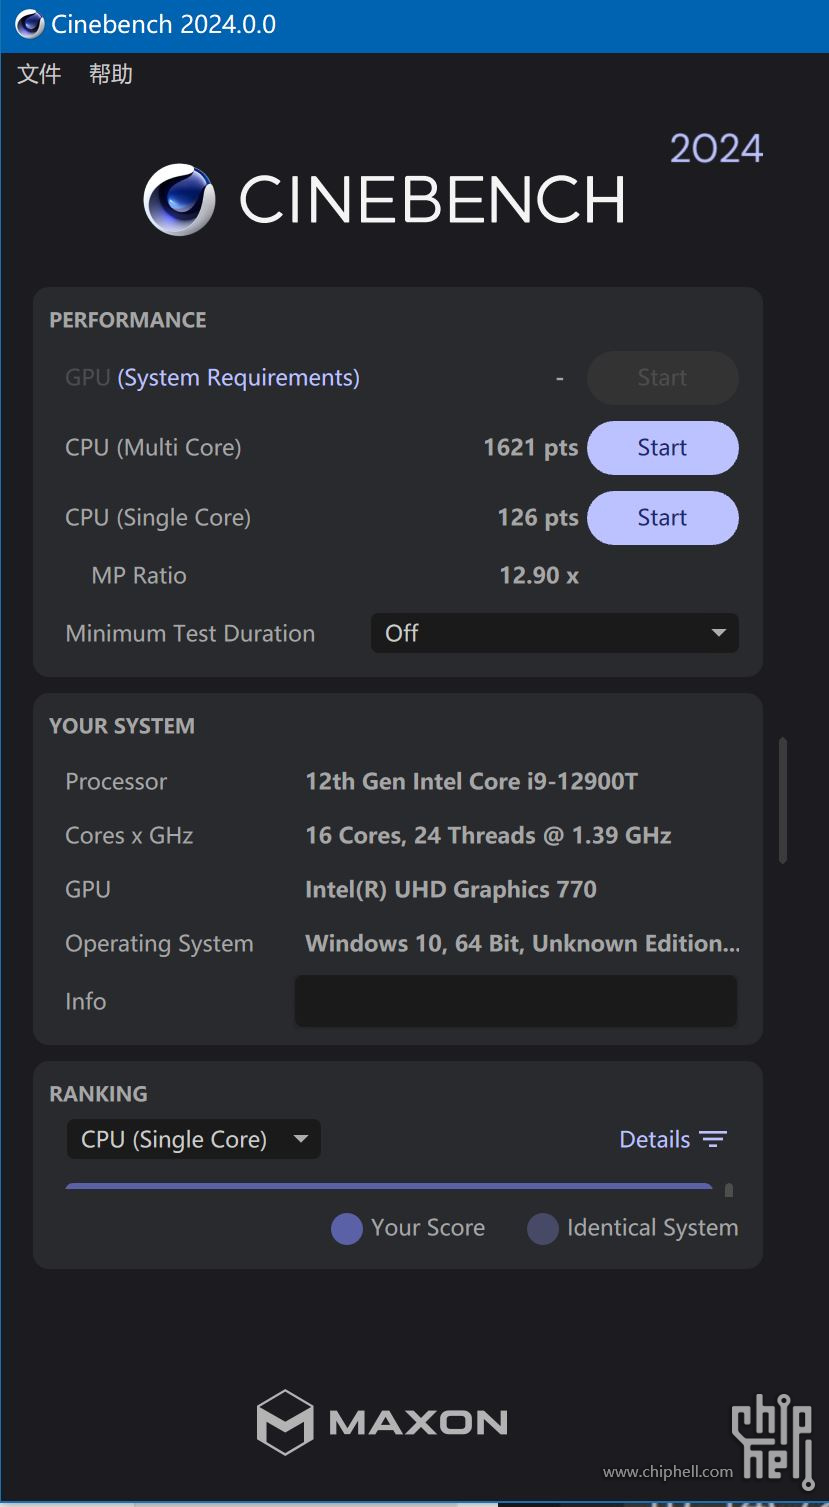Open the CPU (Single Core) ranking dropdown
This screenshot has height=1507, width=829.
click(x=194, y=1139)
